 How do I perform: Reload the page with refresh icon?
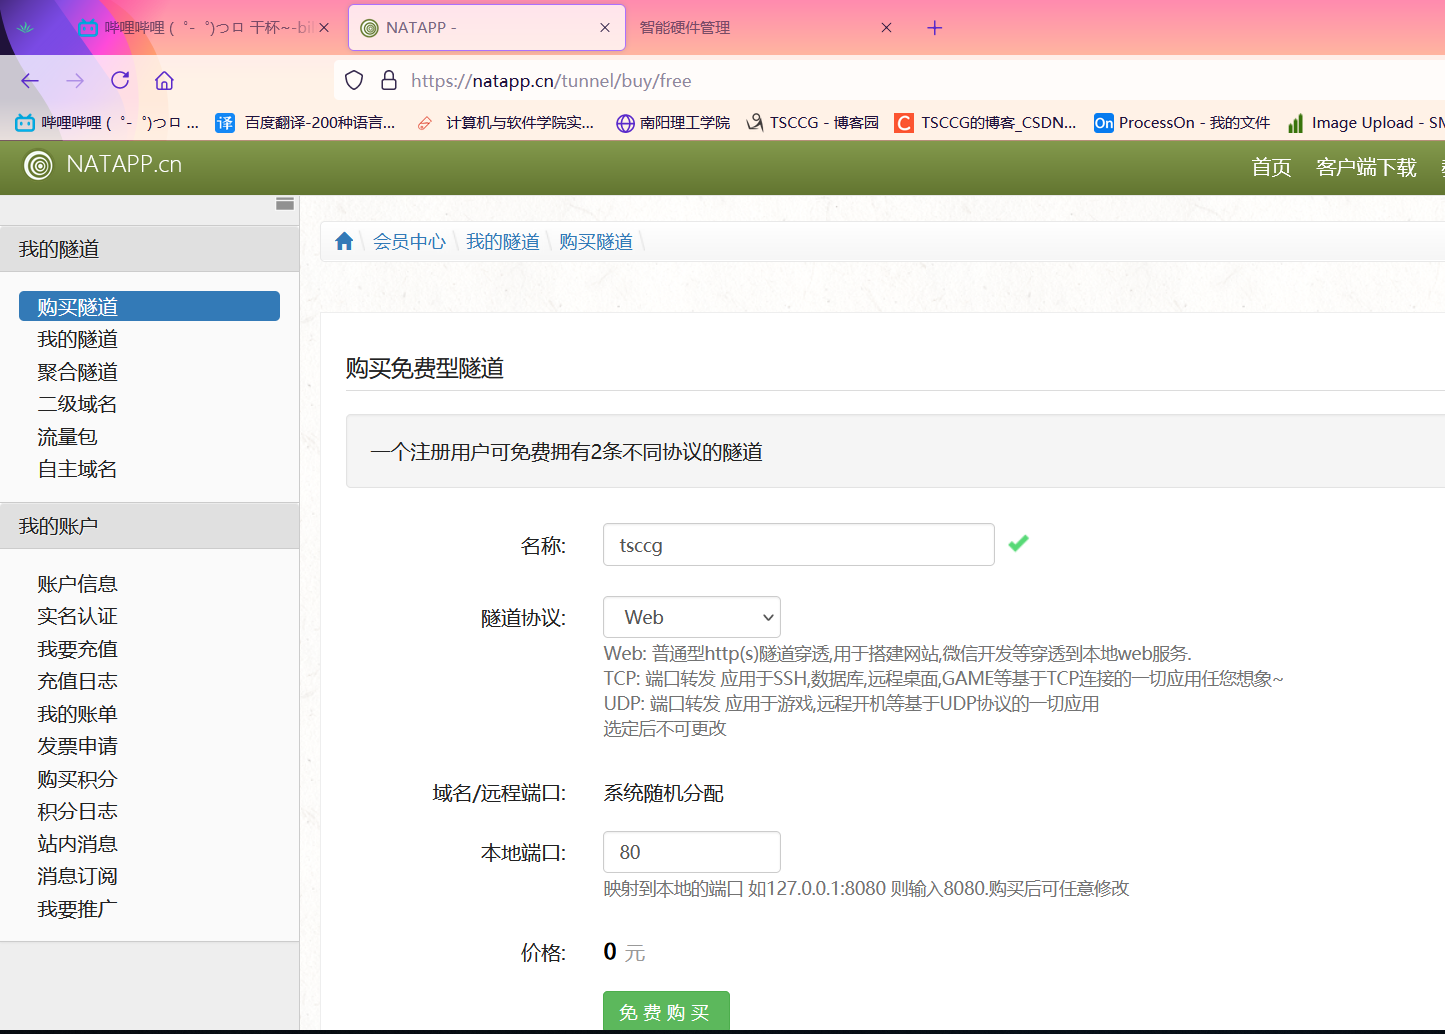(120, 81)
